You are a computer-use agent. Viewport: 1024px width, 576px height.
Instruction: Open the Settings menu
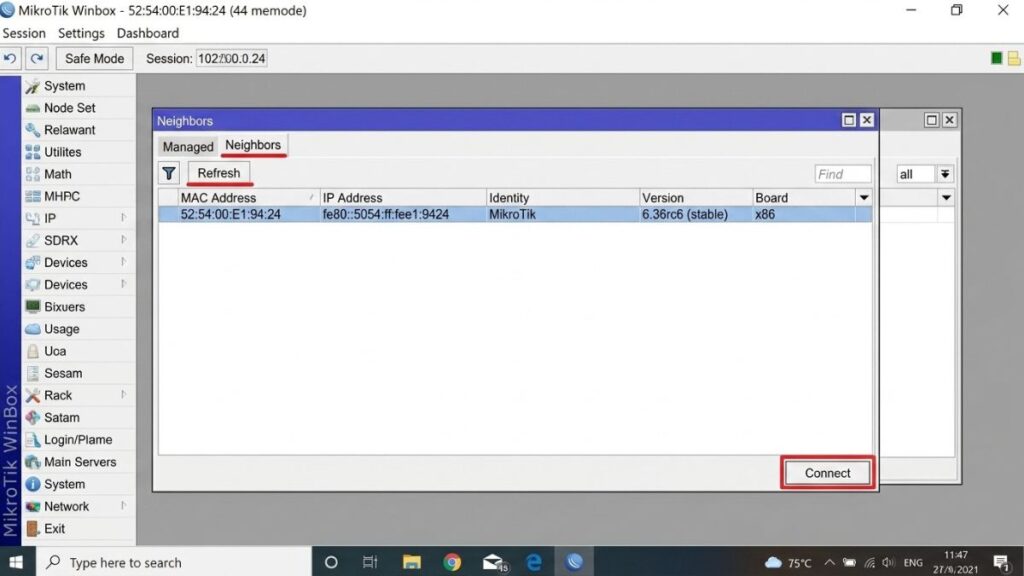click(81, 33)
